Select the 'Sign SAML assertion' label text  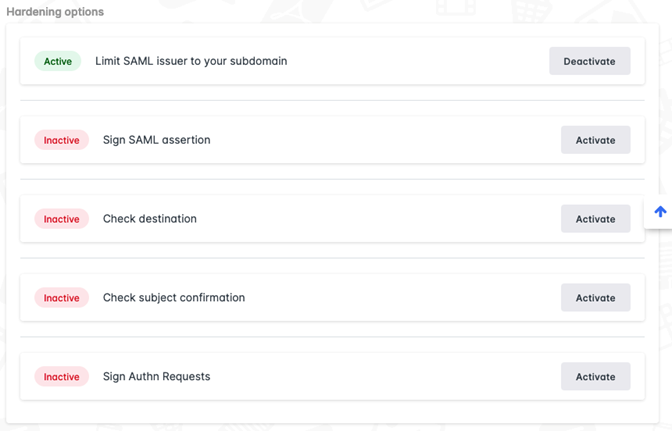[157, 140]
